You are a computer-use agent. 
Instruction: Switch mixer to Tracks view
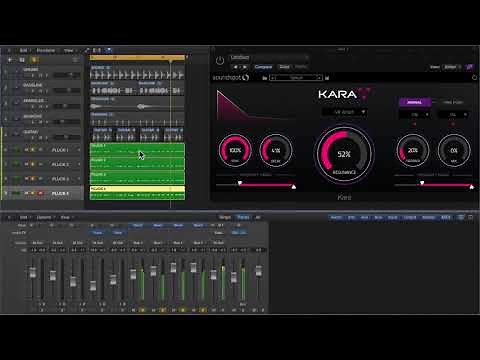(x=243, y=217)
